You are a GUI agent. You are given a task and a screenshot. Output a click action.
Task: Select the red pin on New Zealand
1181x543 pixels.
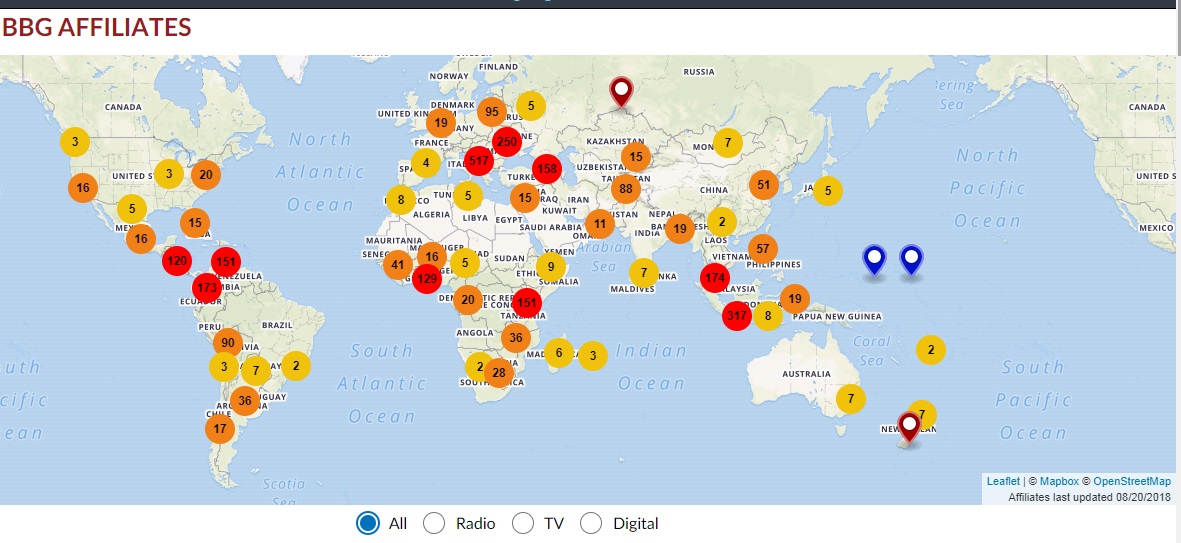click(910, 429)
